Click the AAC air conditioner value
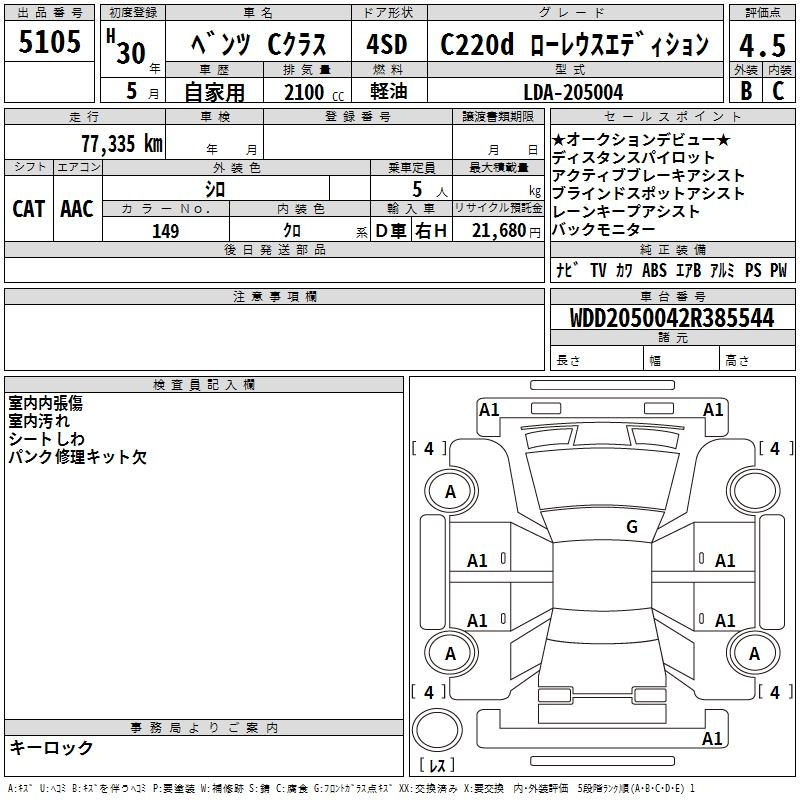 77,209
